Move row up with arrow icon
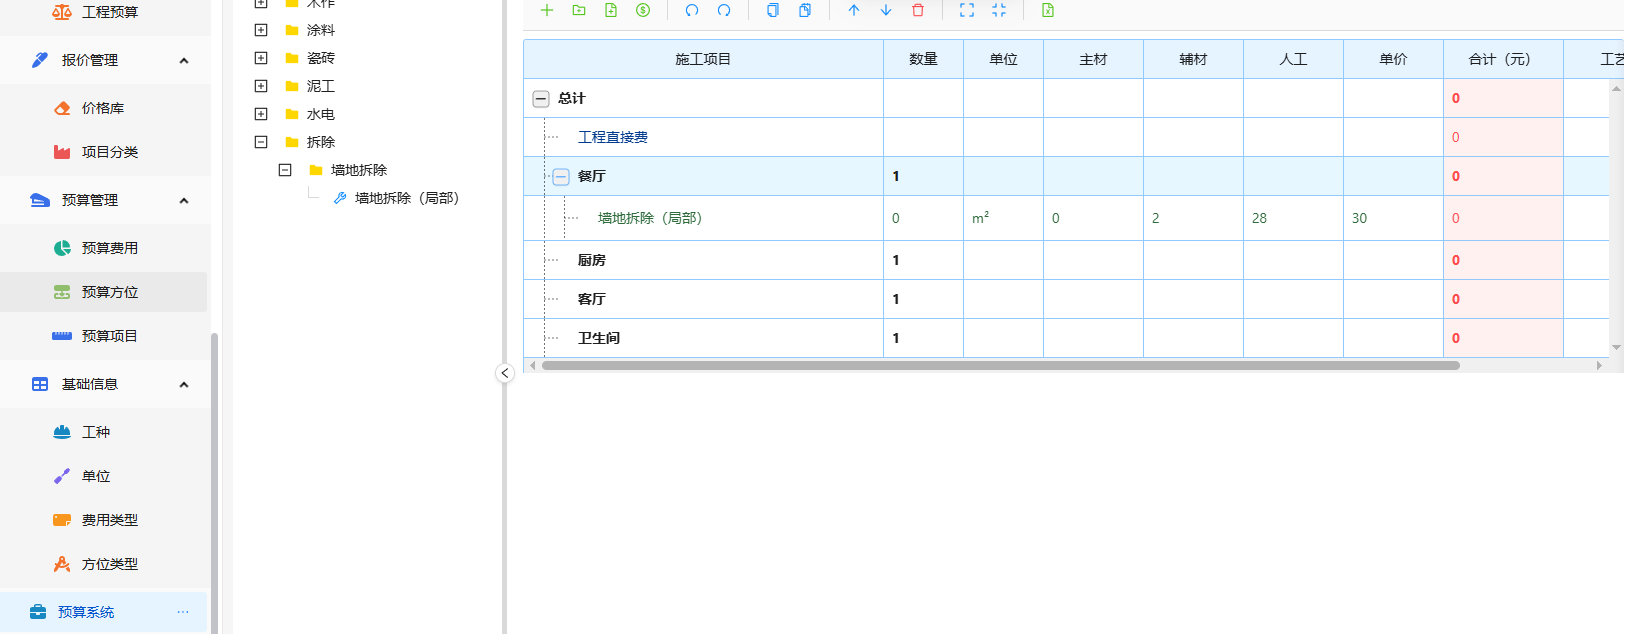 point(854,10)
